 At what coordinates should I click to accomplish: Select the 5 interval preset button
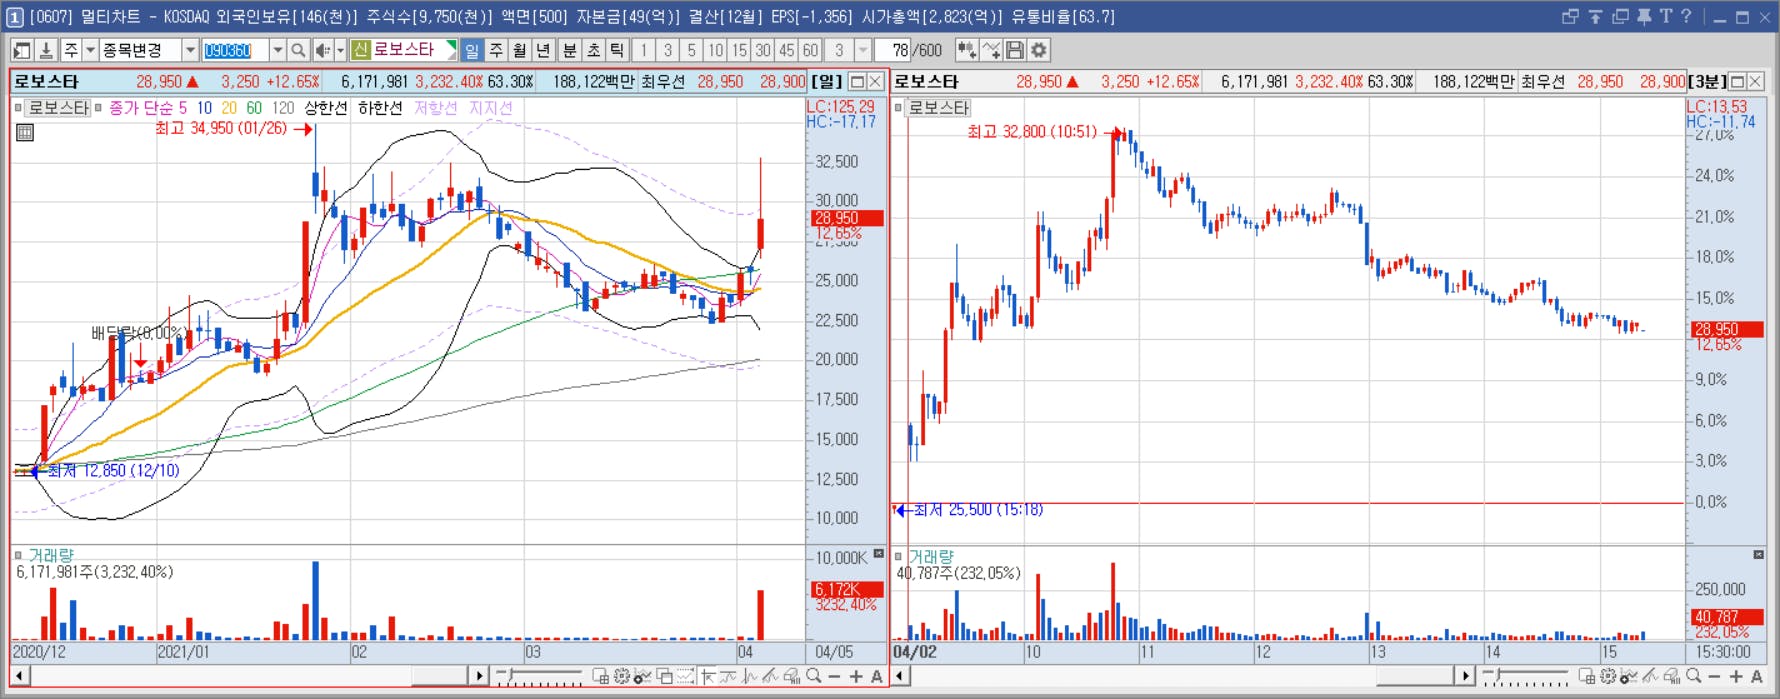coord(691,50)
